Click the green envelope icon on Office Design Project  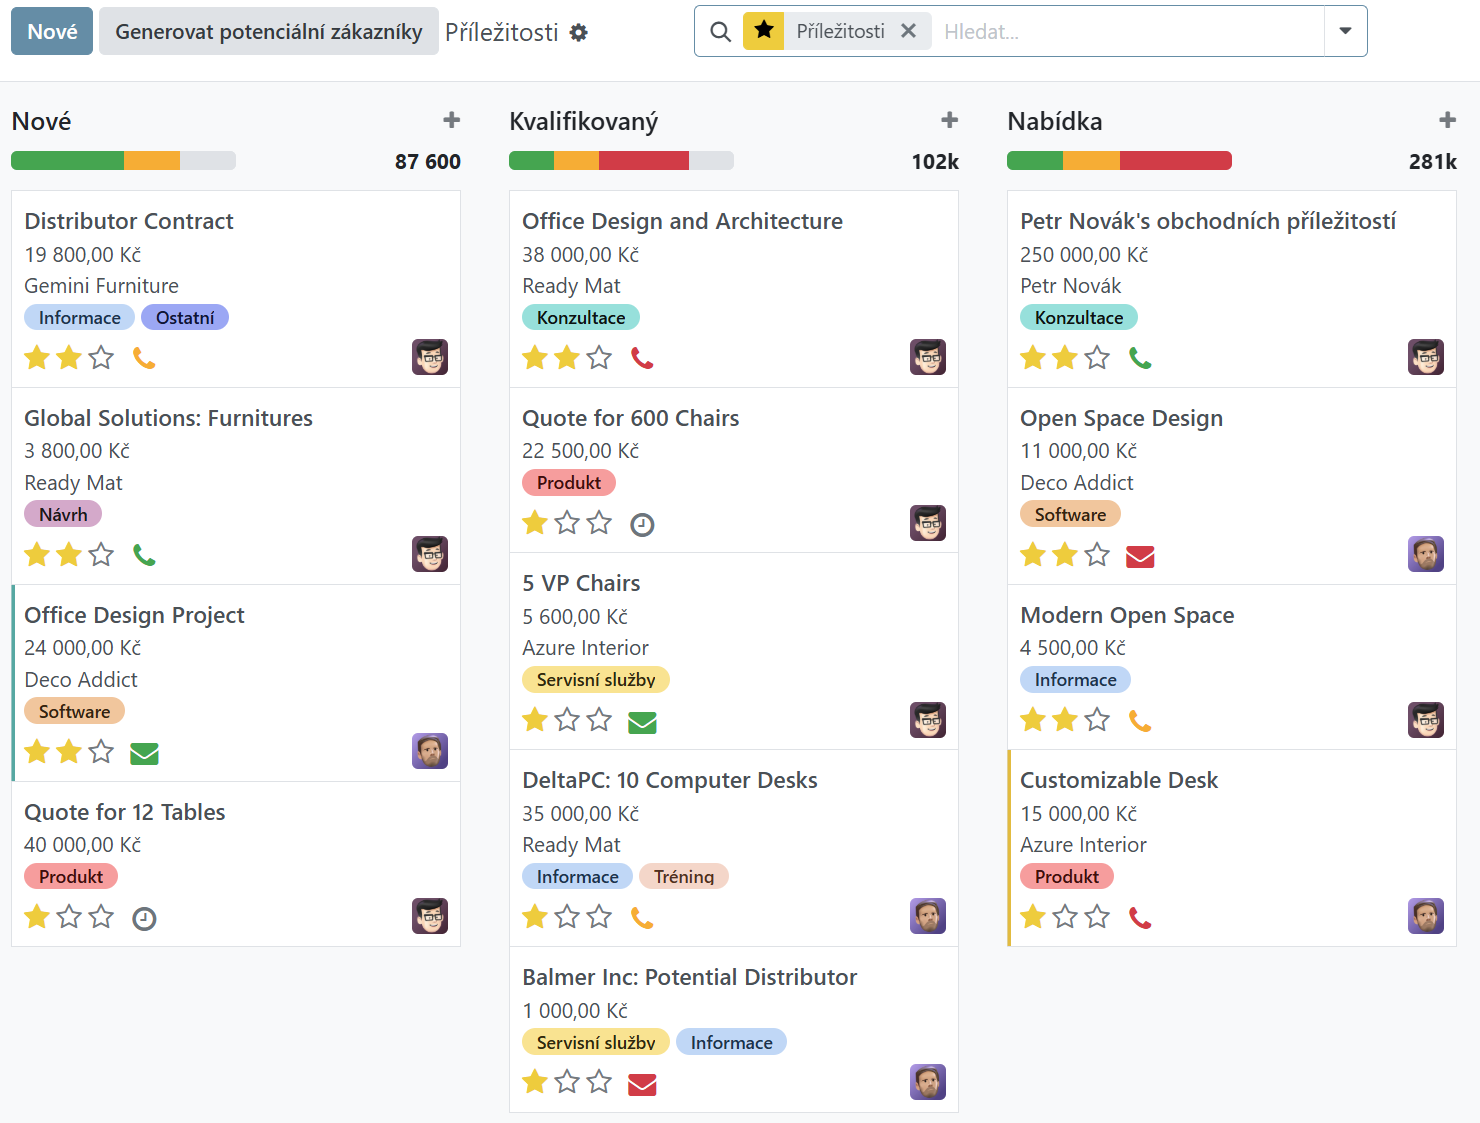pyautogui.click(x=144, y=753)
